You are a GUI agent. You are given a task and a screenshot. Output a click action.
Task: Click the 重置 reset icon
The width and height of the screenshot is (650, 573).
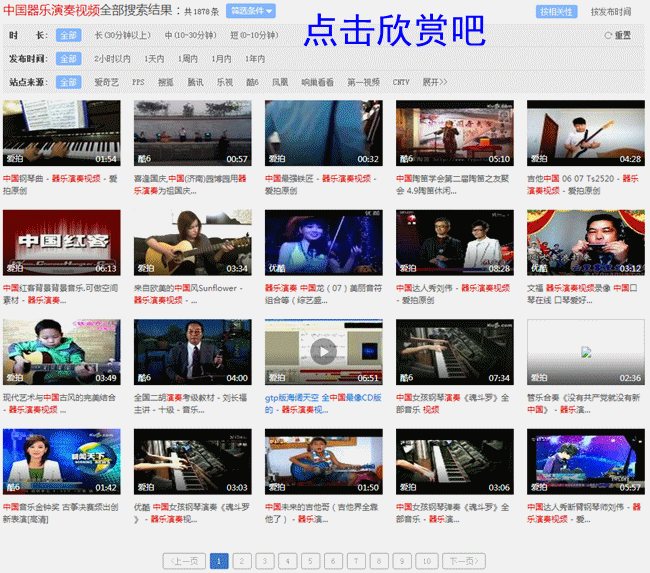608,35
